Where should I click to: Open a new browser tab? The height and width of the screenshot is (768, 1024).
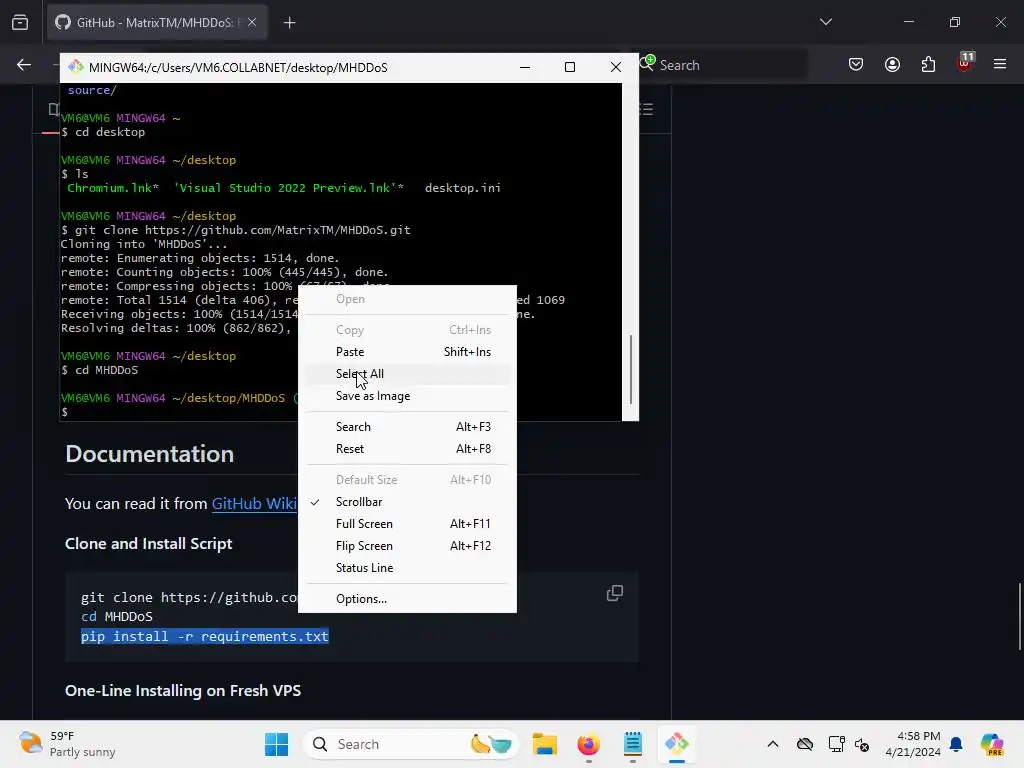[289, 23]
